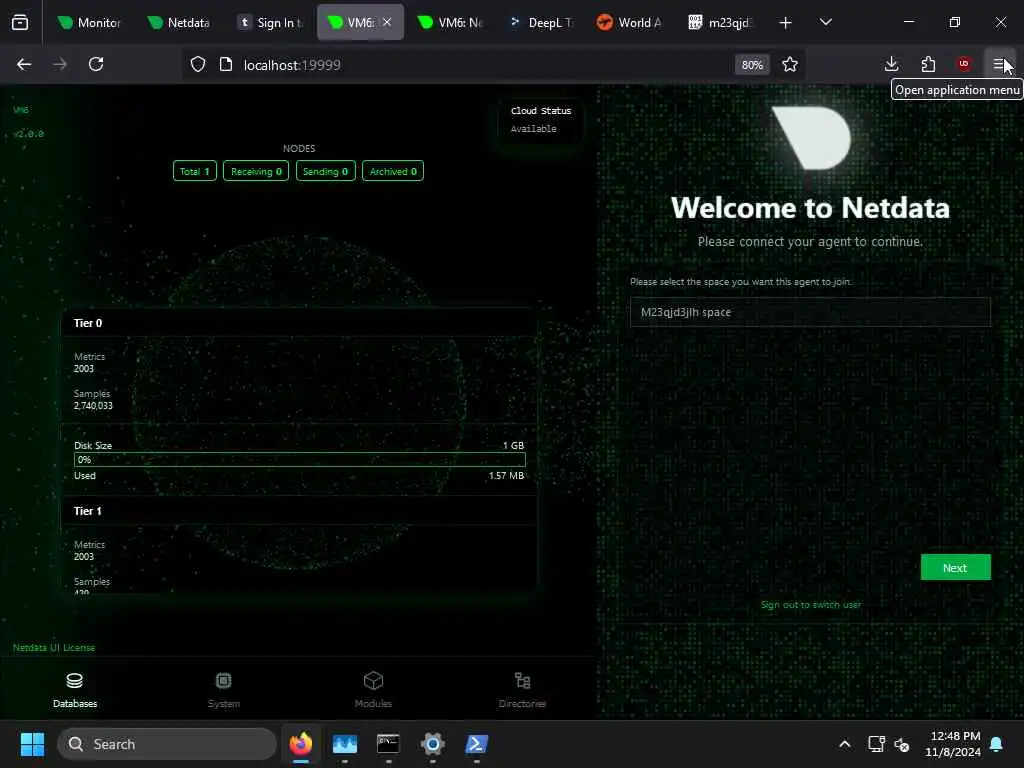Open the Firefox extensions puzzle icon
1024x768 pixels.
coord(928,64)
